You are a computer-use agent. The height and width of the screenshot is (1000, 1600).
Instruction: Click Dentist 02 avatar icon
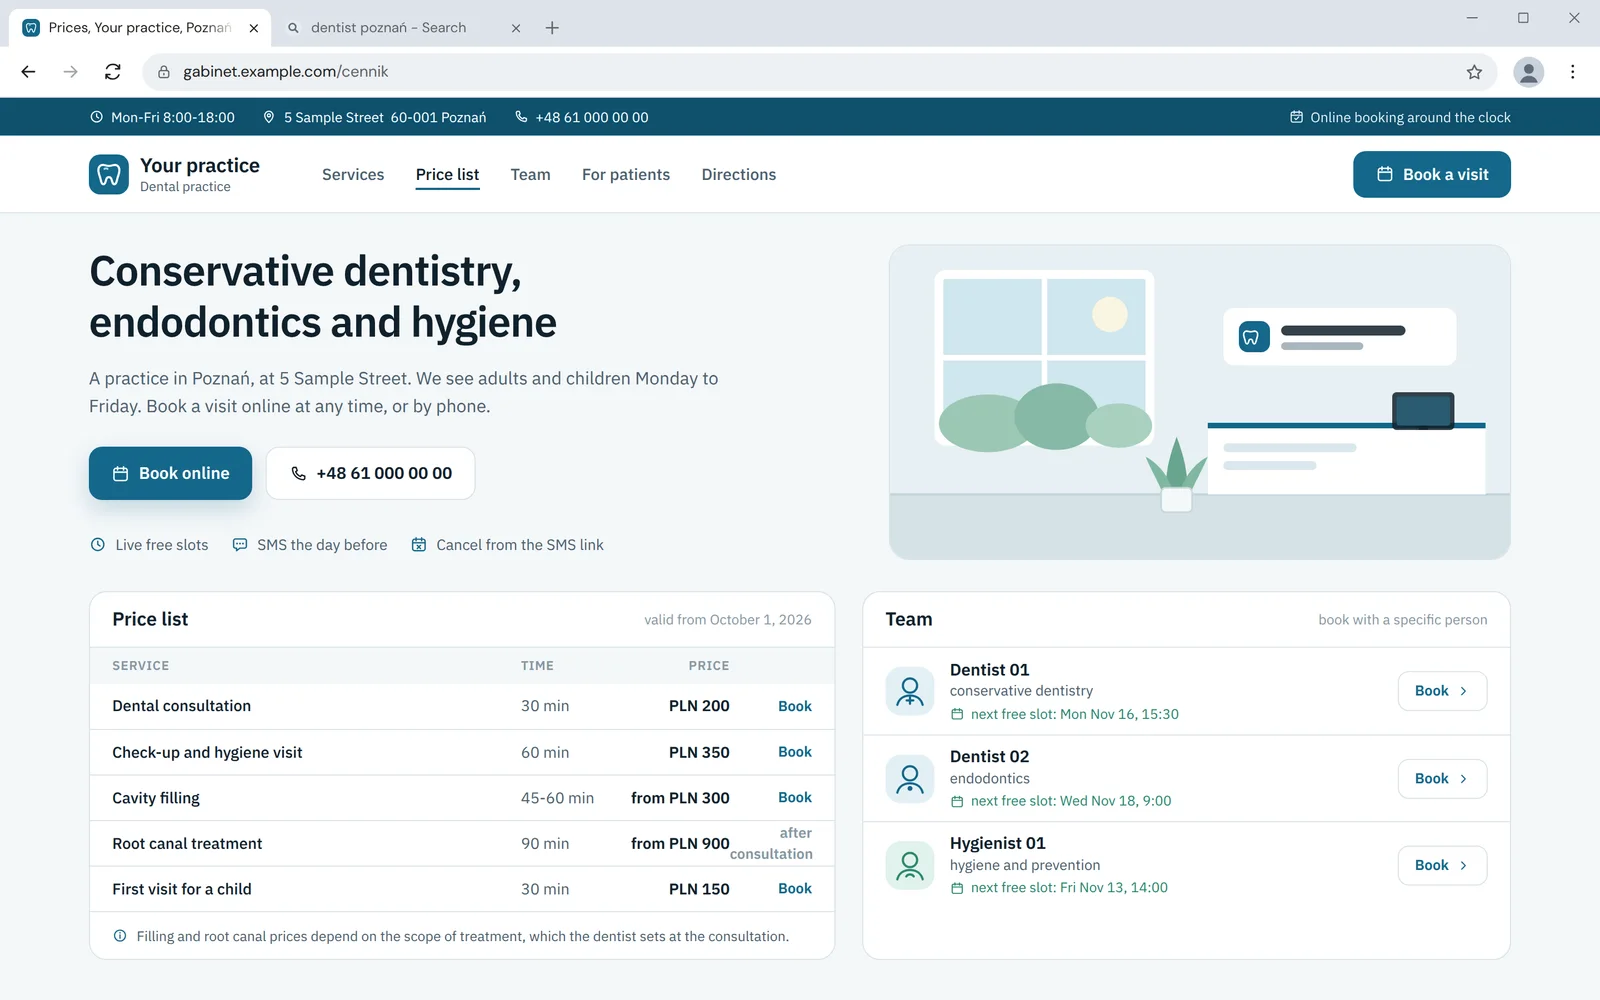[910, 778]
